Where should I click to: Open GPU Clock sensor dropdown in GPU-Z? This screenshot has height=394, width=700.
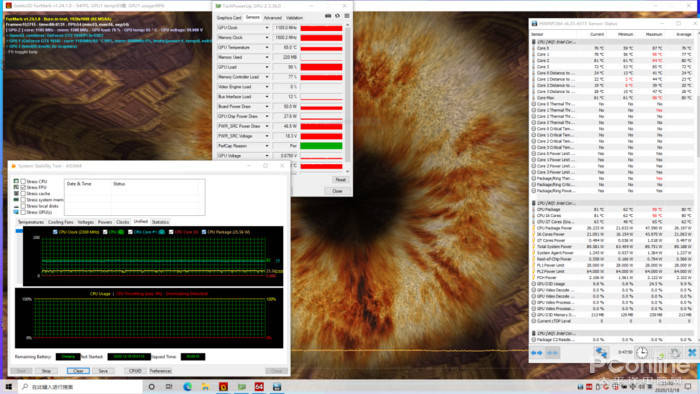pos(267,28)
